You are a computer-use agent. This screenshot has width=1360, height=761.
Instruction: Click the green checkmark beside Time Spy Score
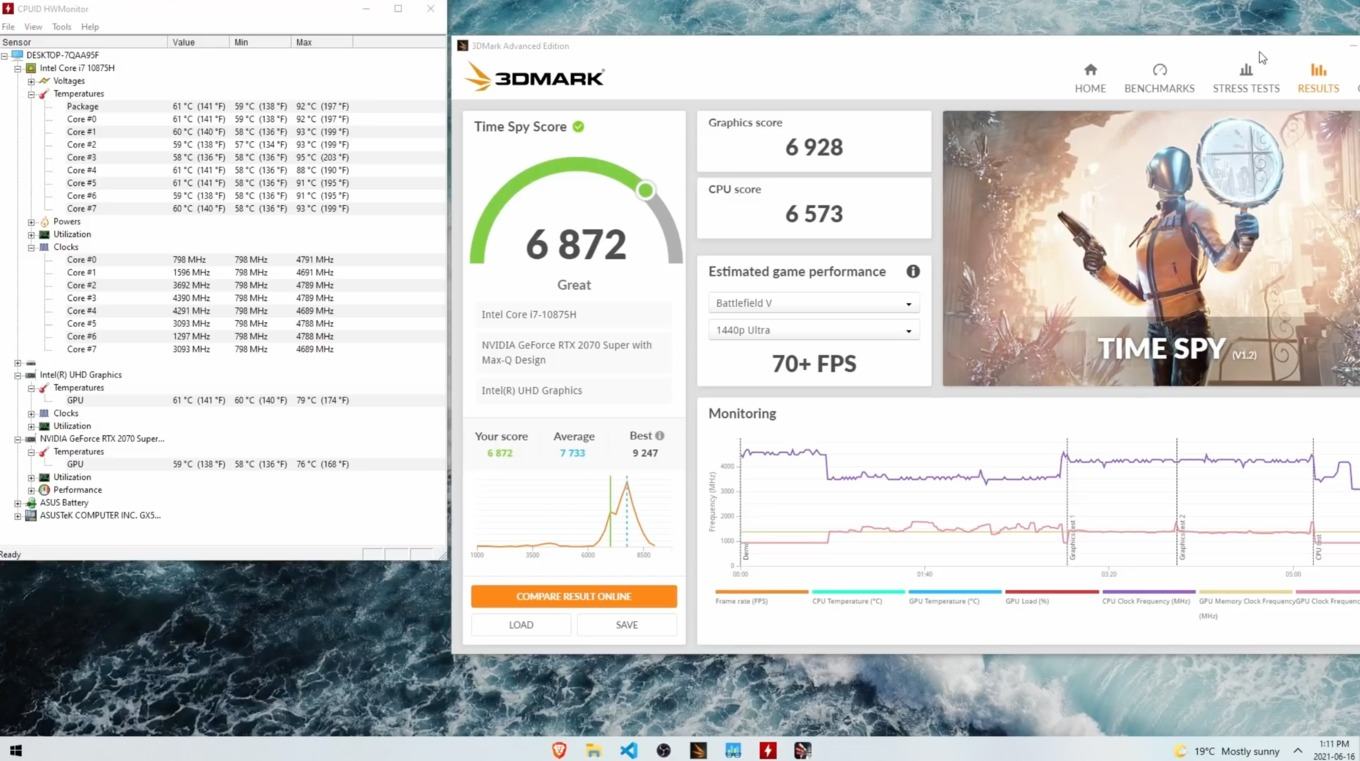tap(578, 126)
